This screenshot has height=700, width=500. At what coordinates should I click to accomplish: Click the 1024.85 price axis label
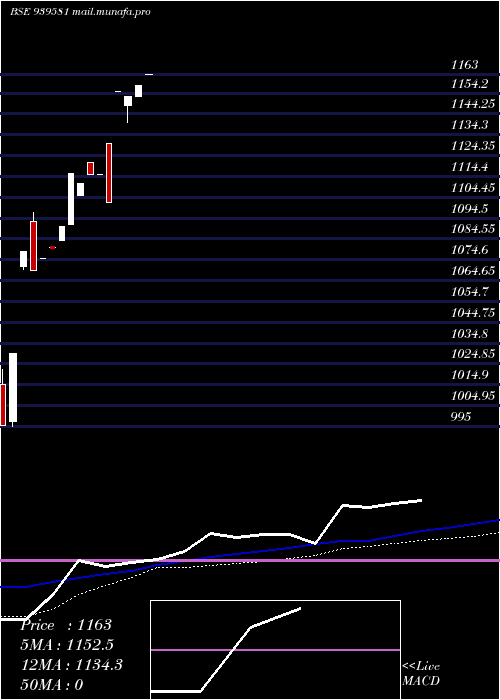tap(473, 354)
